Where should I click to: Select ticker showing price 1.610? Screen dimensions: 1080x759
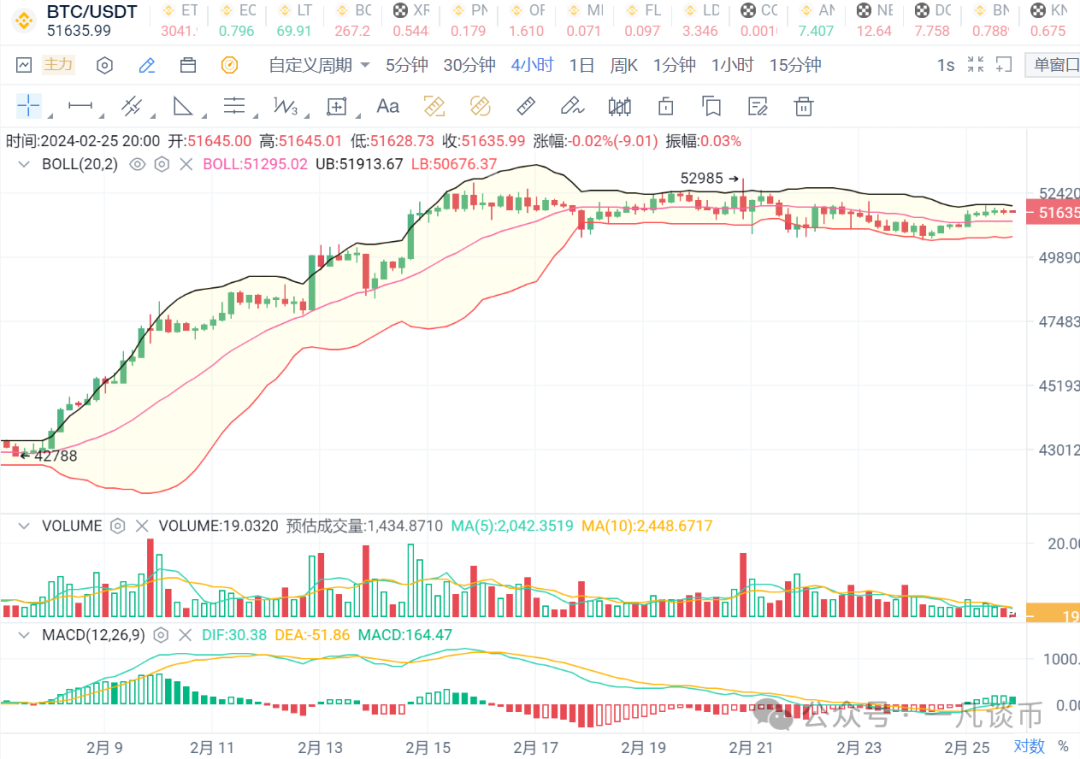526,21
